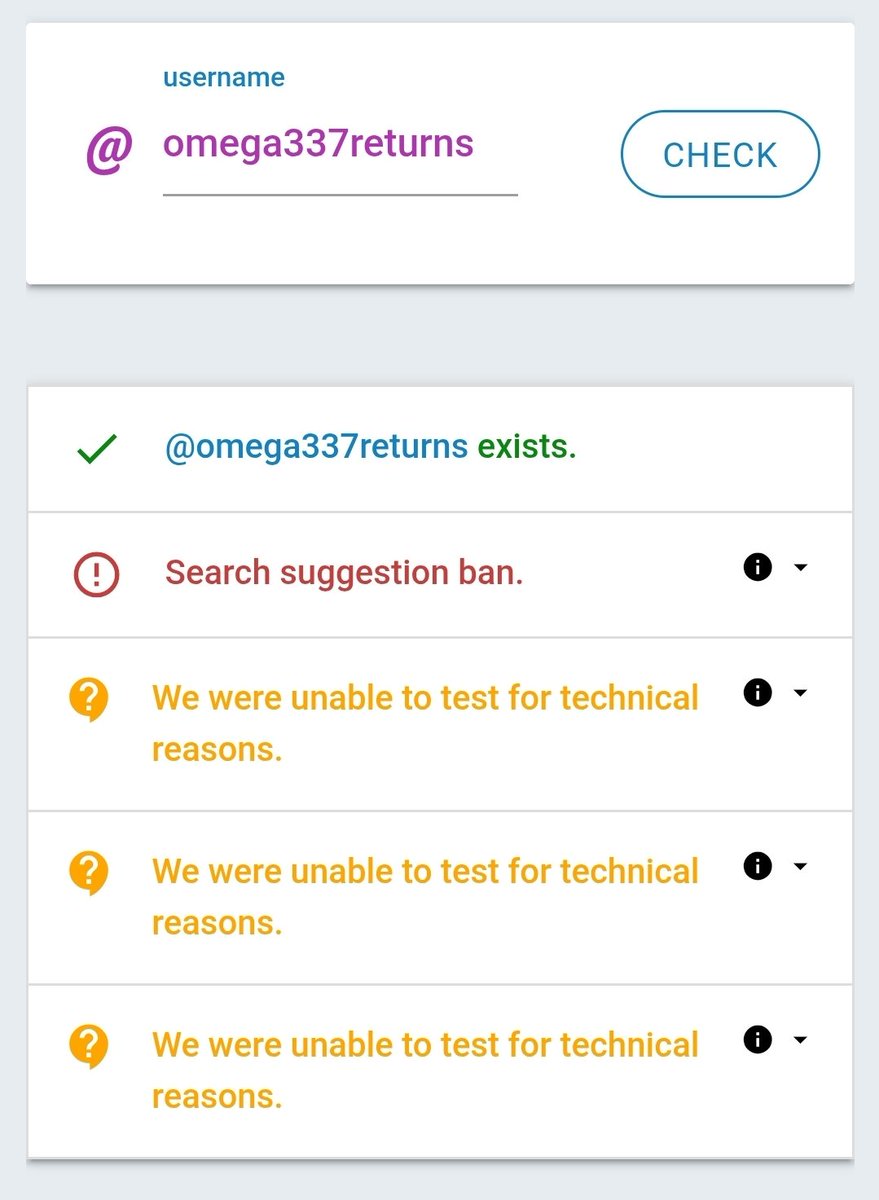
Task: Click the first orange question mark icon
Action: pyautogui.click(x=89, y=698)
